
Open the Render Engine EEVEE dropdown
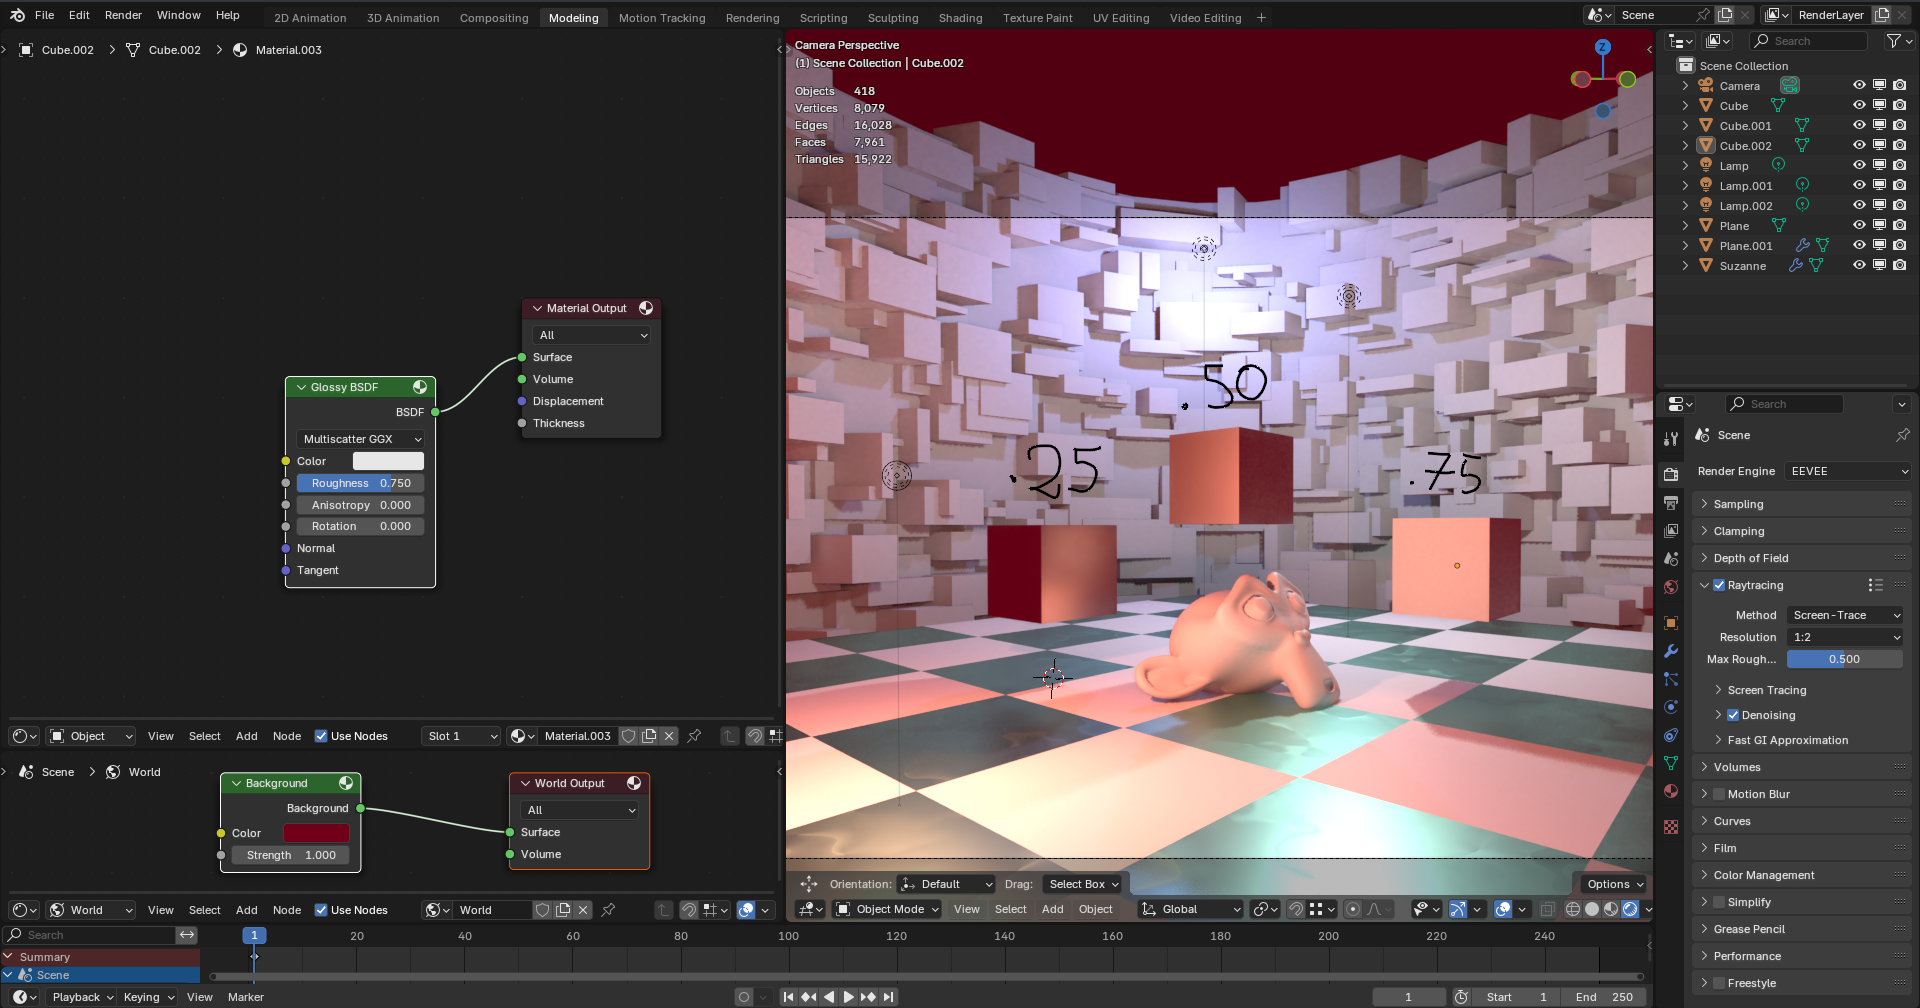(1848, 471)
